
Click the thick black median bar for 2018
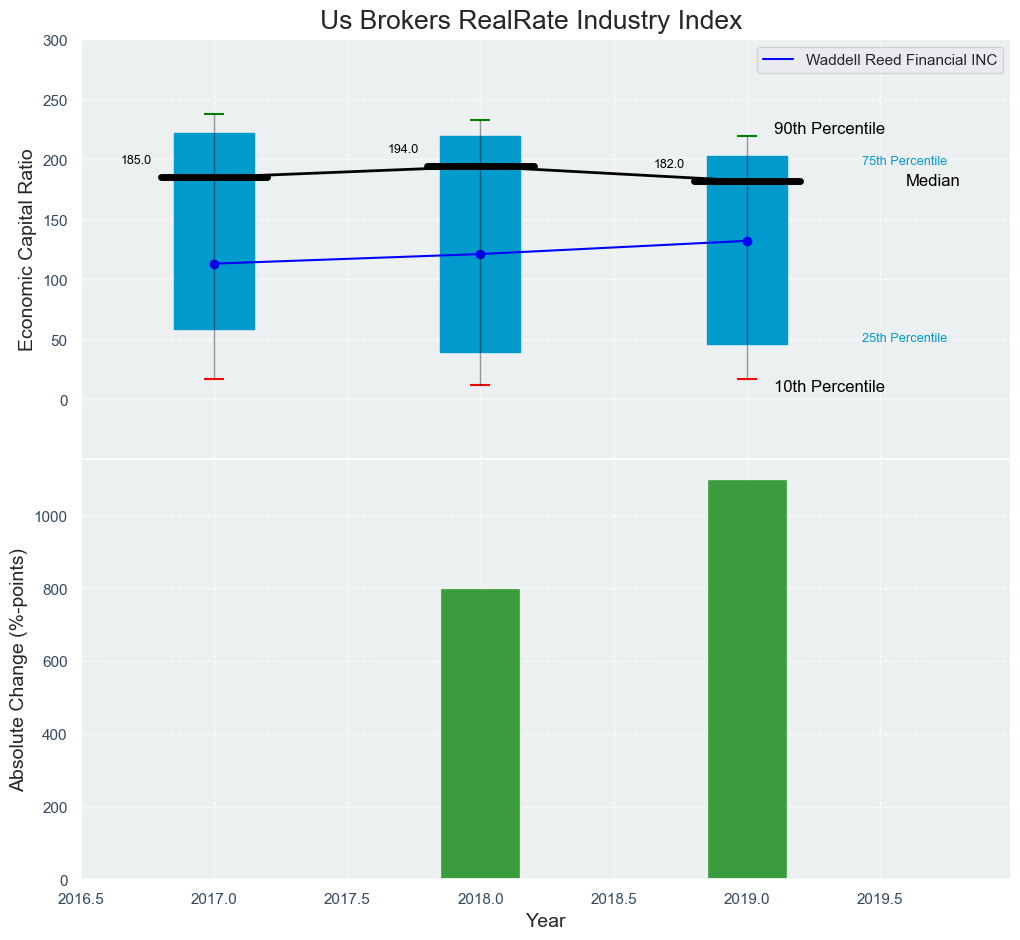coord(480,167)
